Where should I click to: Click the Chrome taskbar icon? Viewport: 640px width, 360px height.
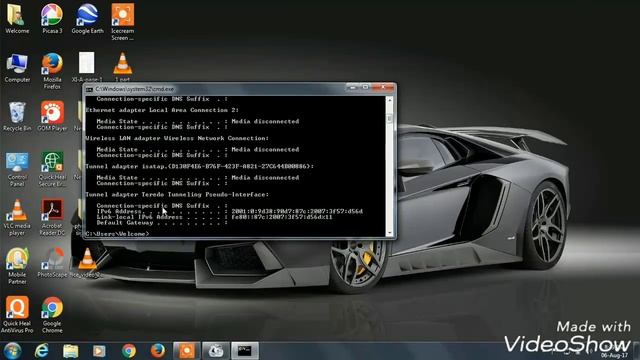tap(129, 351)
